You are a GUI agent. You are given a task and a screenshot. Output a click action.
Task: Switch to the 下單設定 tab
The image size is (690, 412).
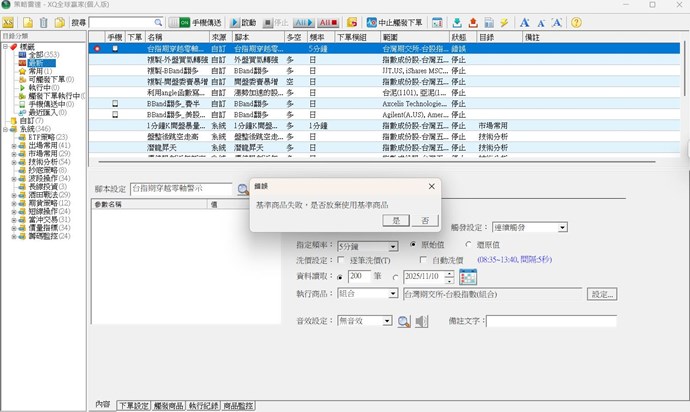tap(131, 405)
